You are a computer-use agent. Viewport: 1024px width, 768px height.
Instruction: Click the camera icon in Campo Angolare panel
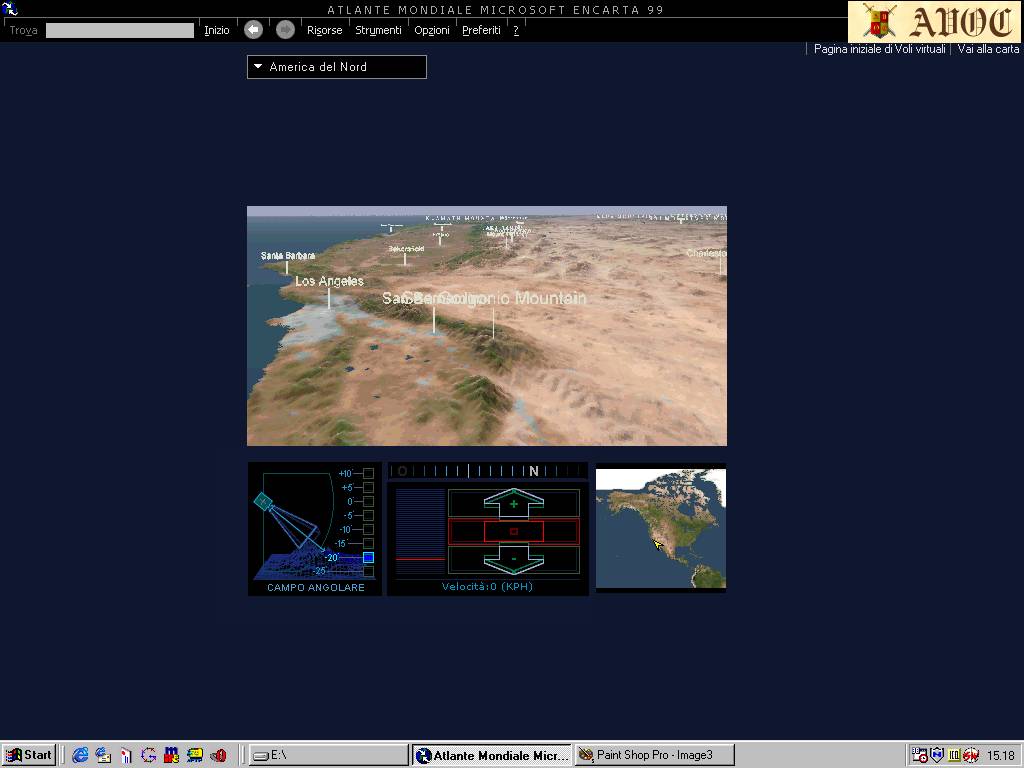pos(263,502)
